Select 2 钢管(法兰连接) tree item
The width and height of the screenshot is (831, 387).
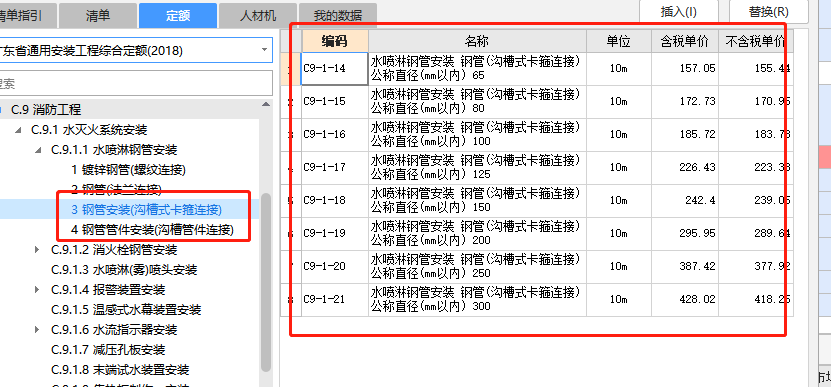pyautogui.click(x=116, y=189)
